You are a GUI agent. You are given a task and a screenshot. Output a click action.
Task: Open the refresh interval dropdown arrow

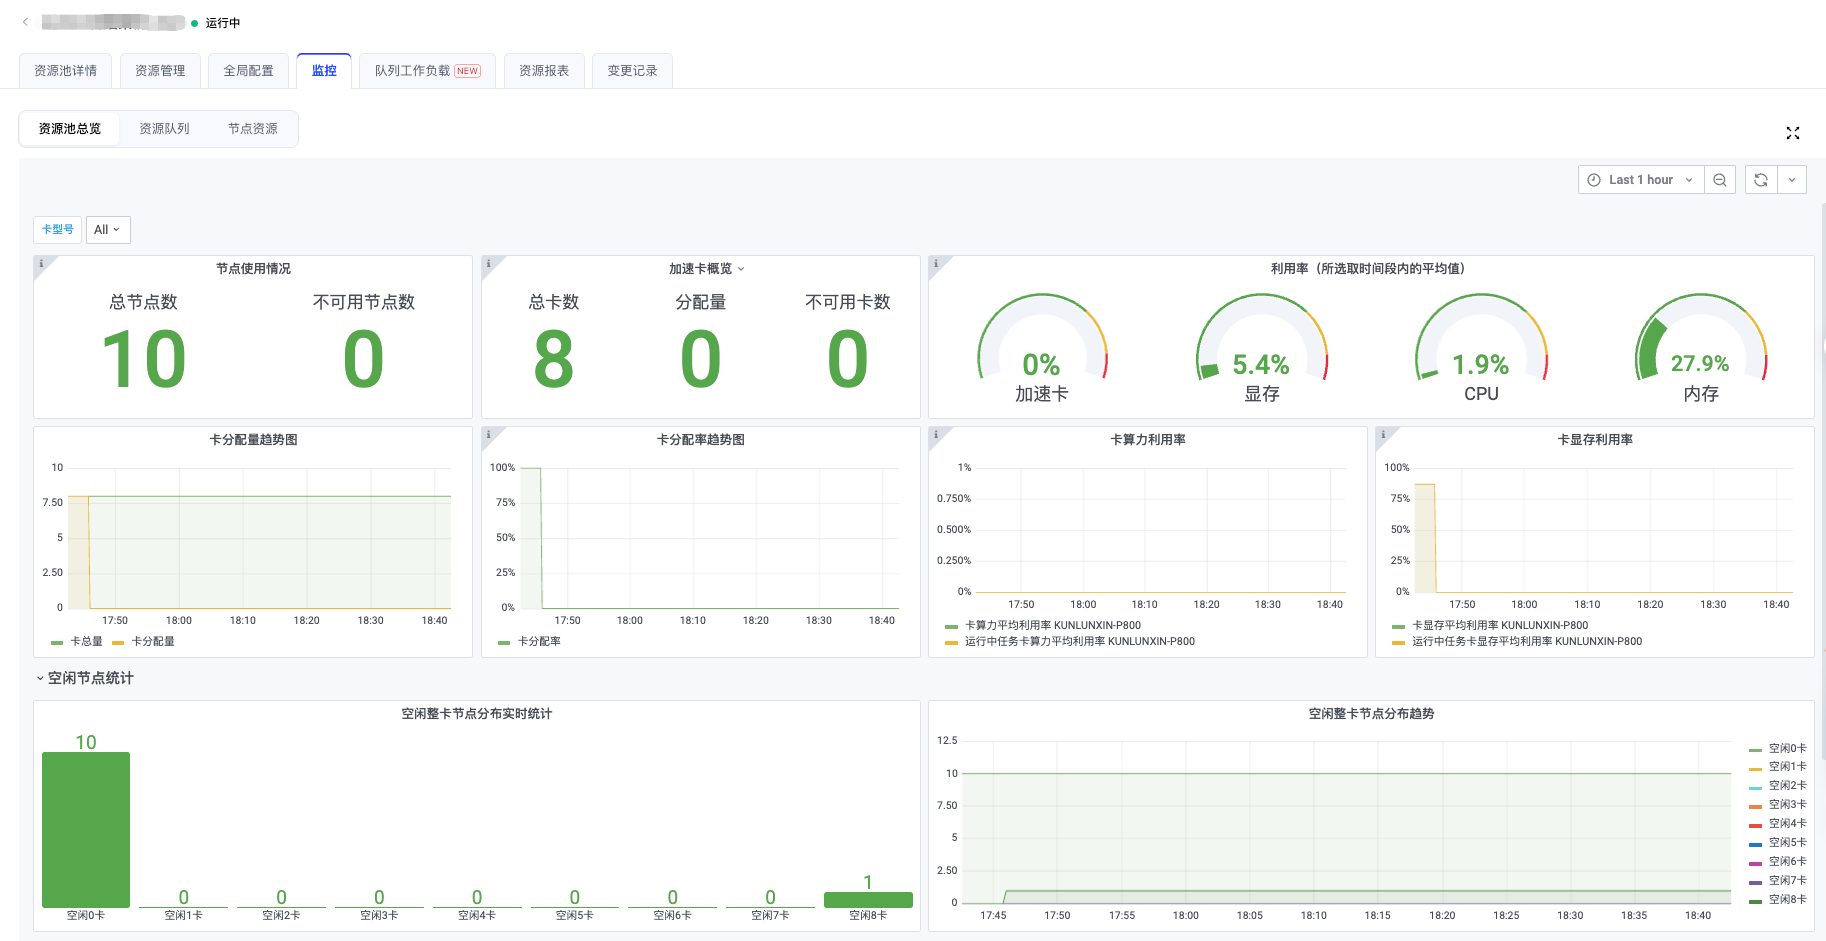[x=1792, y=180]
